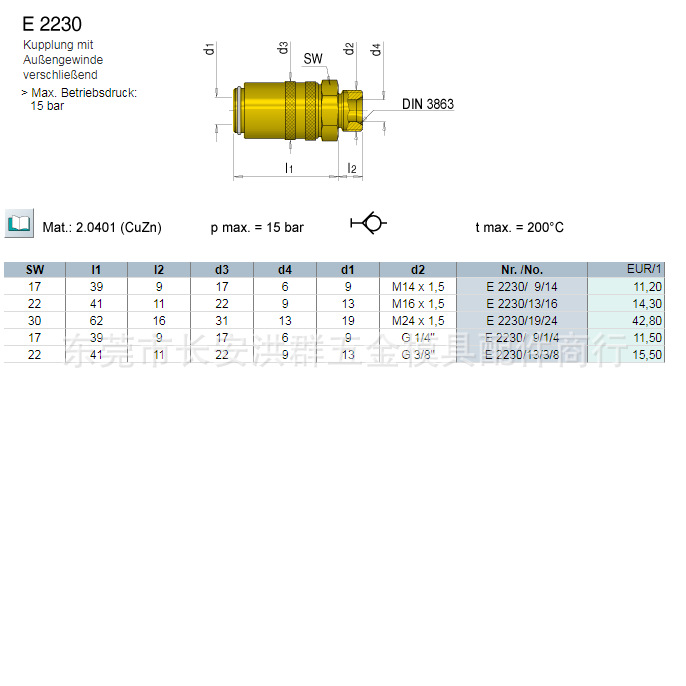This screenshot has height=686, width=686.
Task: Click the d2 column header
Action: click(418, 270)
